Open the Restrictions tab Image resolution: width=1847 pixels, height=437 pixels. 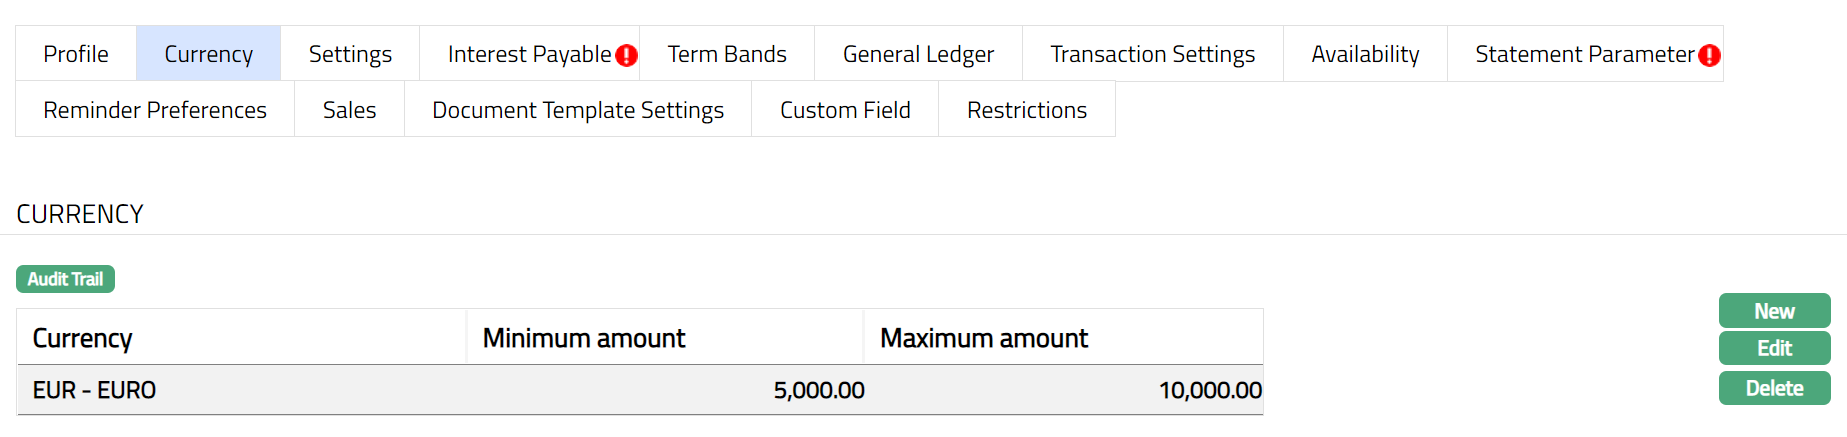tap(1027, 110)
